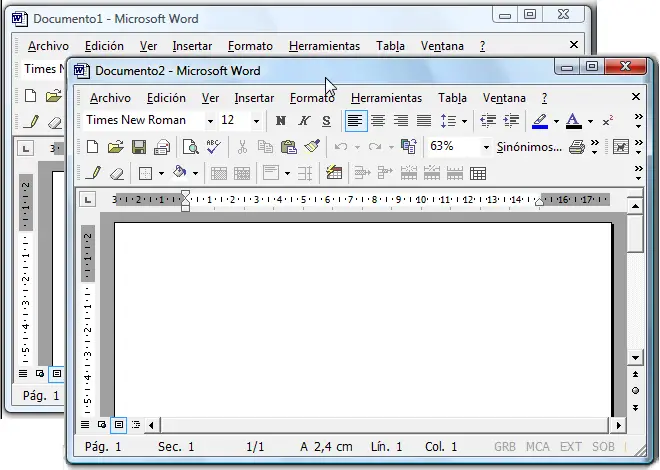This screenshot has width=660, height=470.
Task: Click the Cut scissors icon
Action: (x=242, y=147)
